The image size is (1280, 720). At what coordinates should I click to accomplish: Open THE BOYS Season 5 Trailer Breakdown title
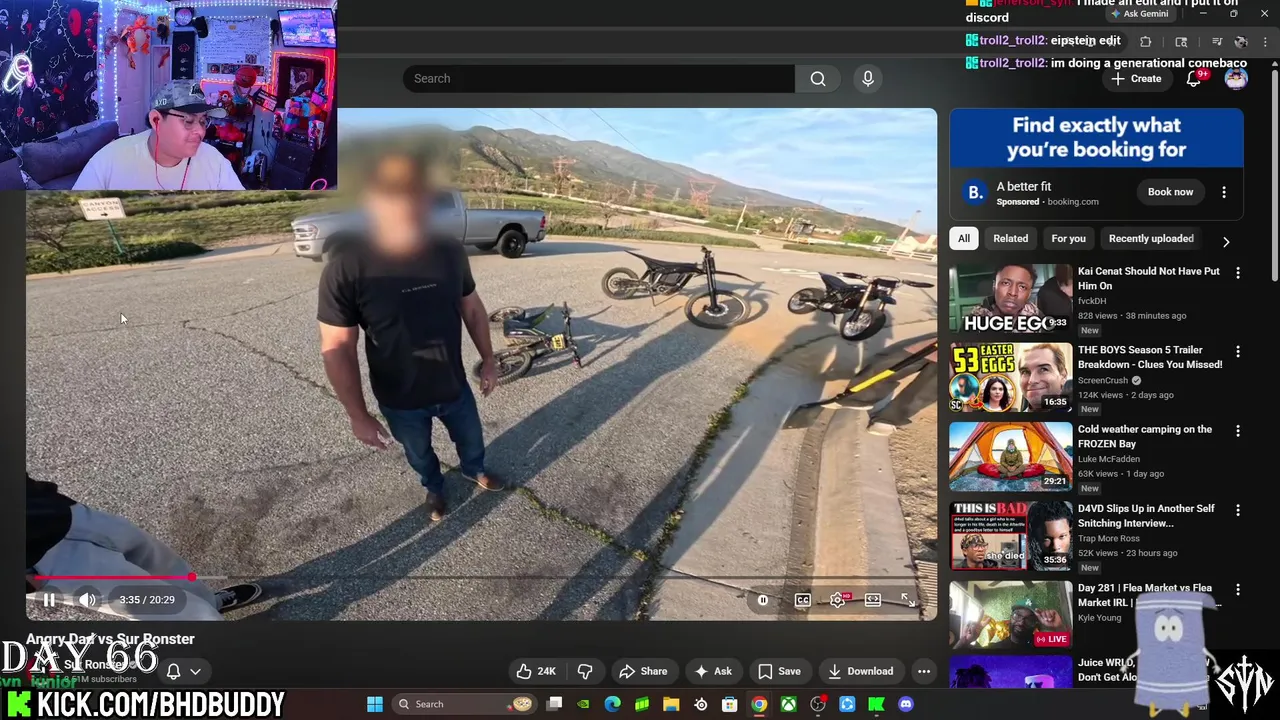1150,357
